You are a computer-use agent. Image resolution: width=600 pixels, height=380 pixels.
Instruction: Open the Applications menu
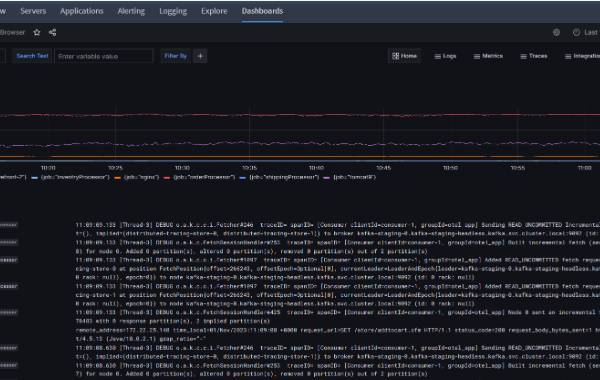point(82,11)
